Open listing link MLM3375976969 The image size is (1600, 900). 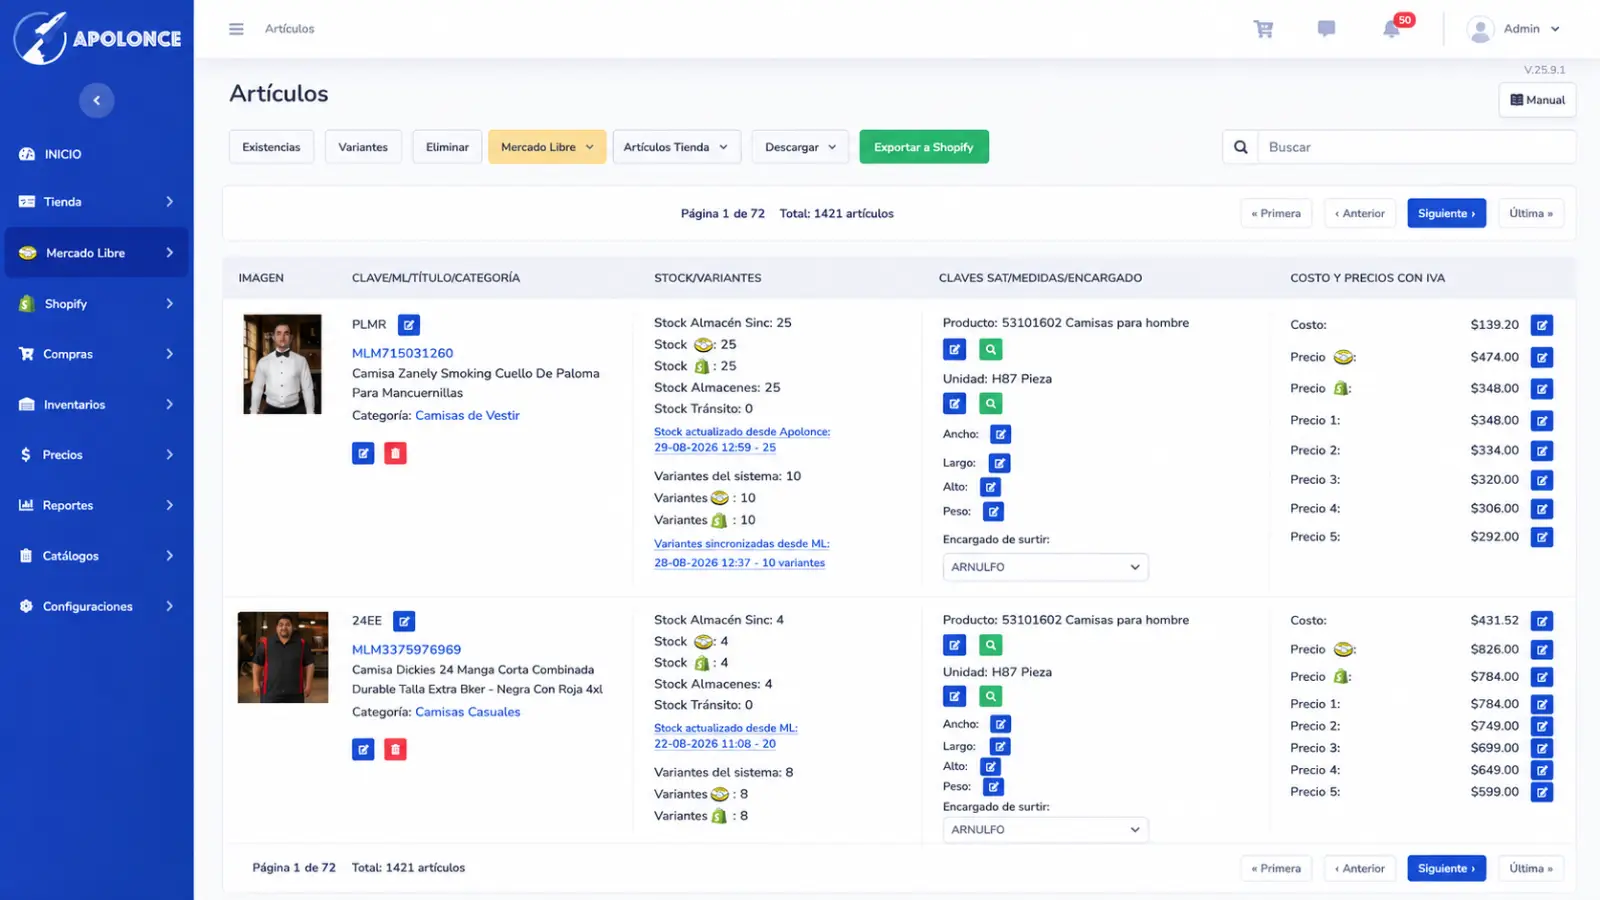pos(406,649)
